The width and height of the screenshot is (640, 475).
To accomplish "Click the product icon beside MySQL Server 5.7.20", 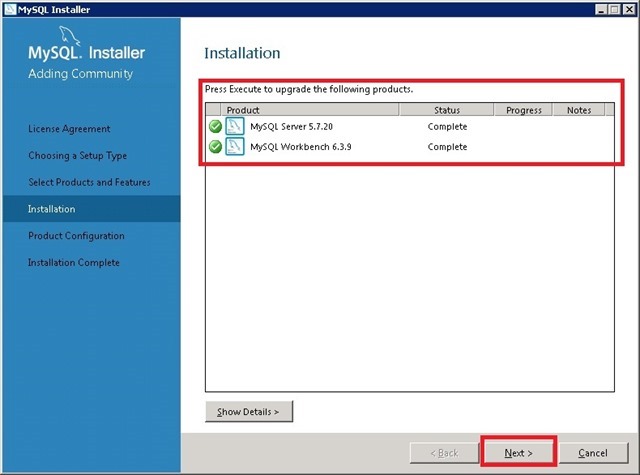I will tap(235, 126).
